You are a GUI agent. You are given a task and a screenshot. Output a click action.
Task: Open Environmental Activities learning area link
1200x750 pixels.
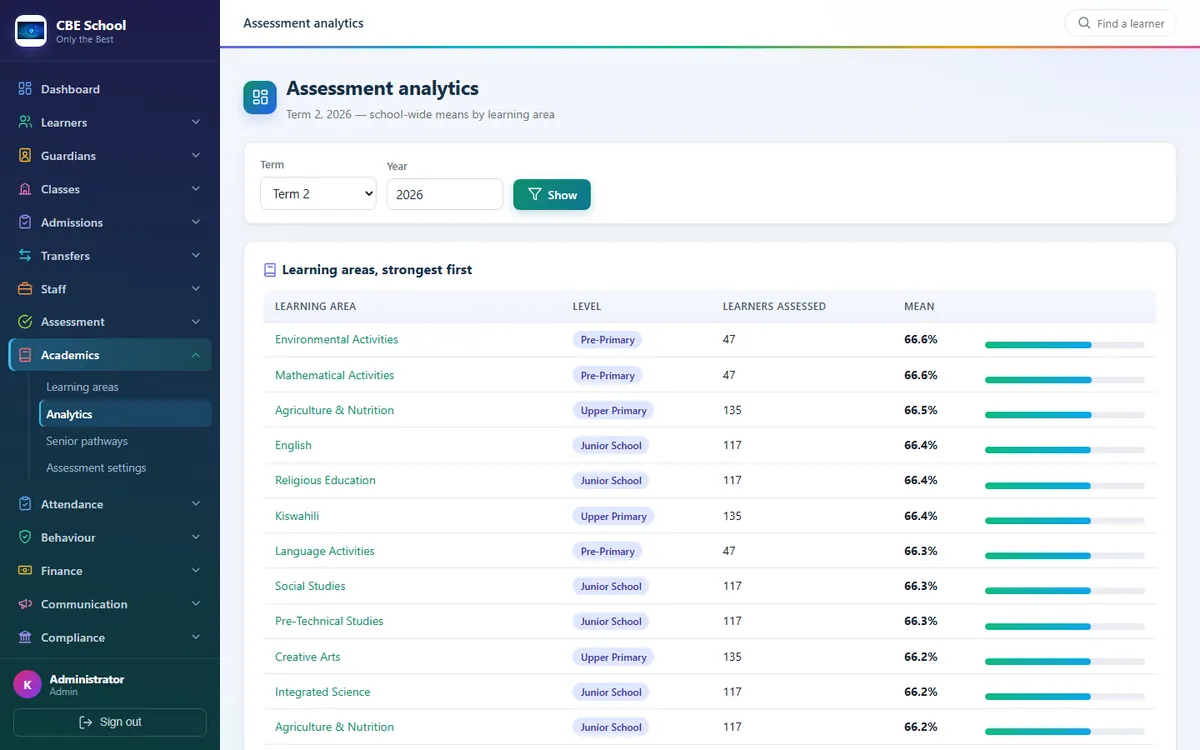[336, 339]
